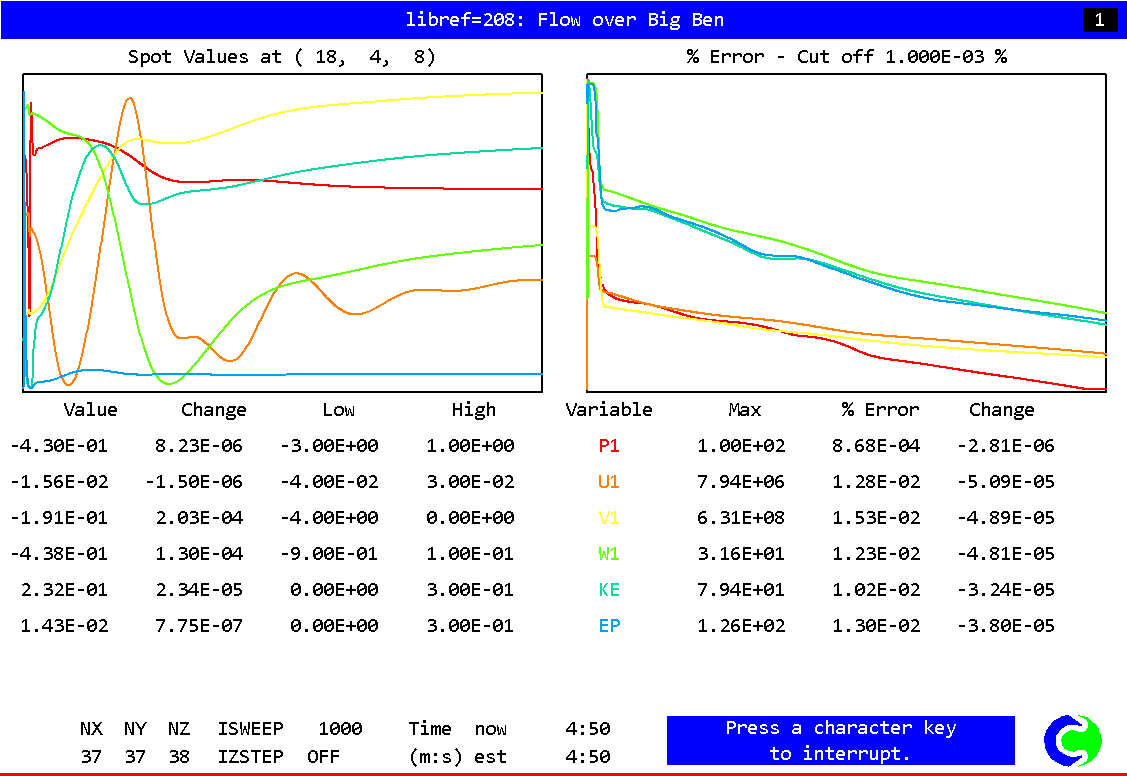Screen dimensions: 1127x776
Task: Click the 'High' column header
Action: click(473, 410)
